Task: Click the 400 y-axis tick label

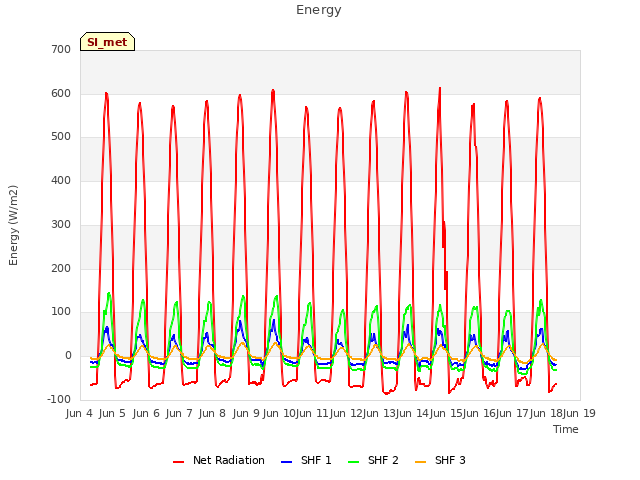Action: [61, 180]
